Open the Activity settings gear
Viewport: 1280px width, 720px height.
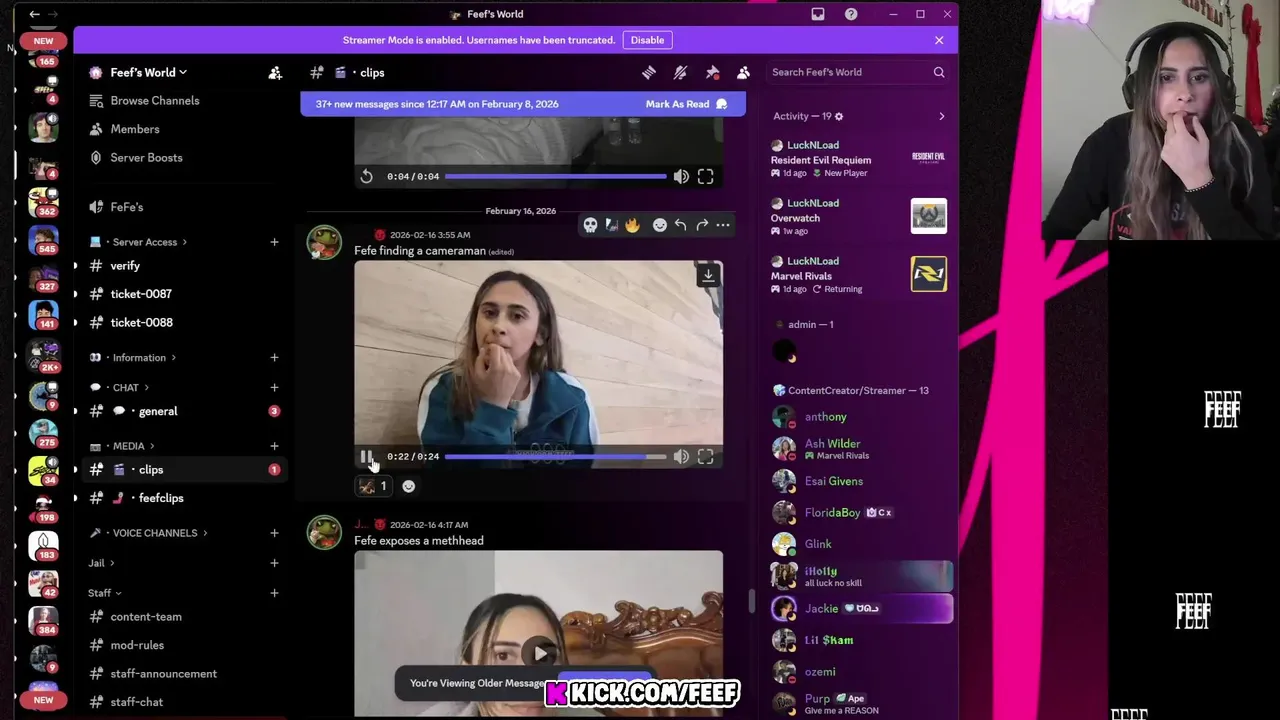[838, 117]
